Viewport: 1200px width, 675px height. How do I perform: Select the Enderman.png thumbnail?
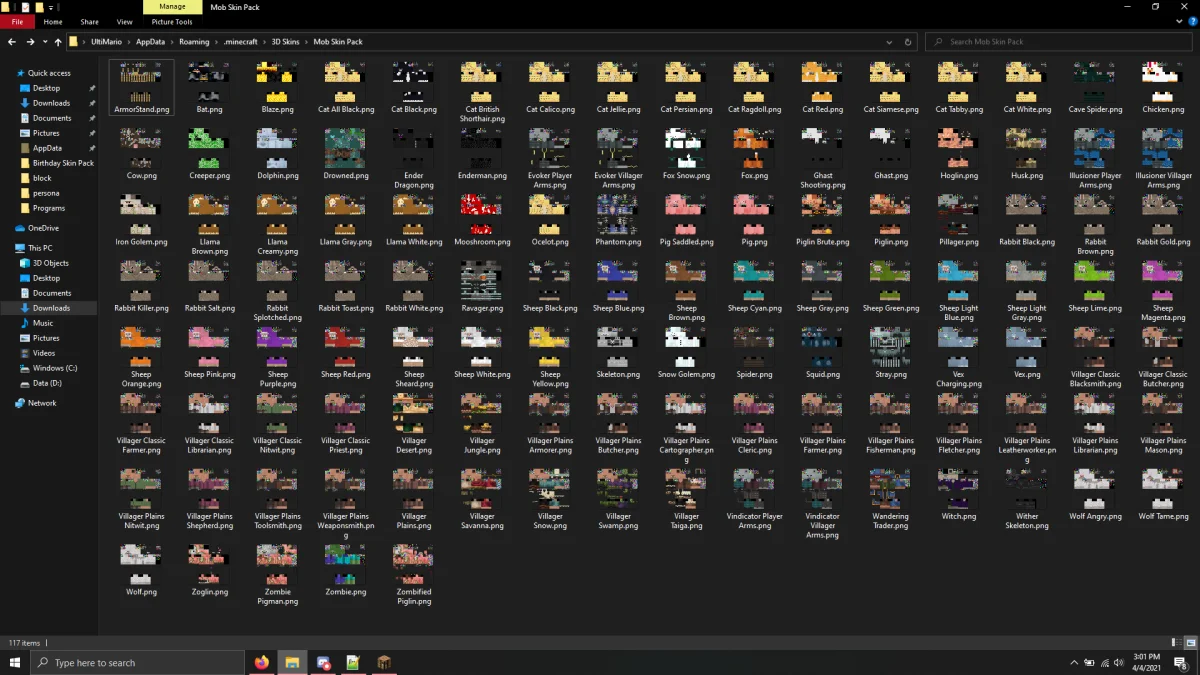pos(482,148)
